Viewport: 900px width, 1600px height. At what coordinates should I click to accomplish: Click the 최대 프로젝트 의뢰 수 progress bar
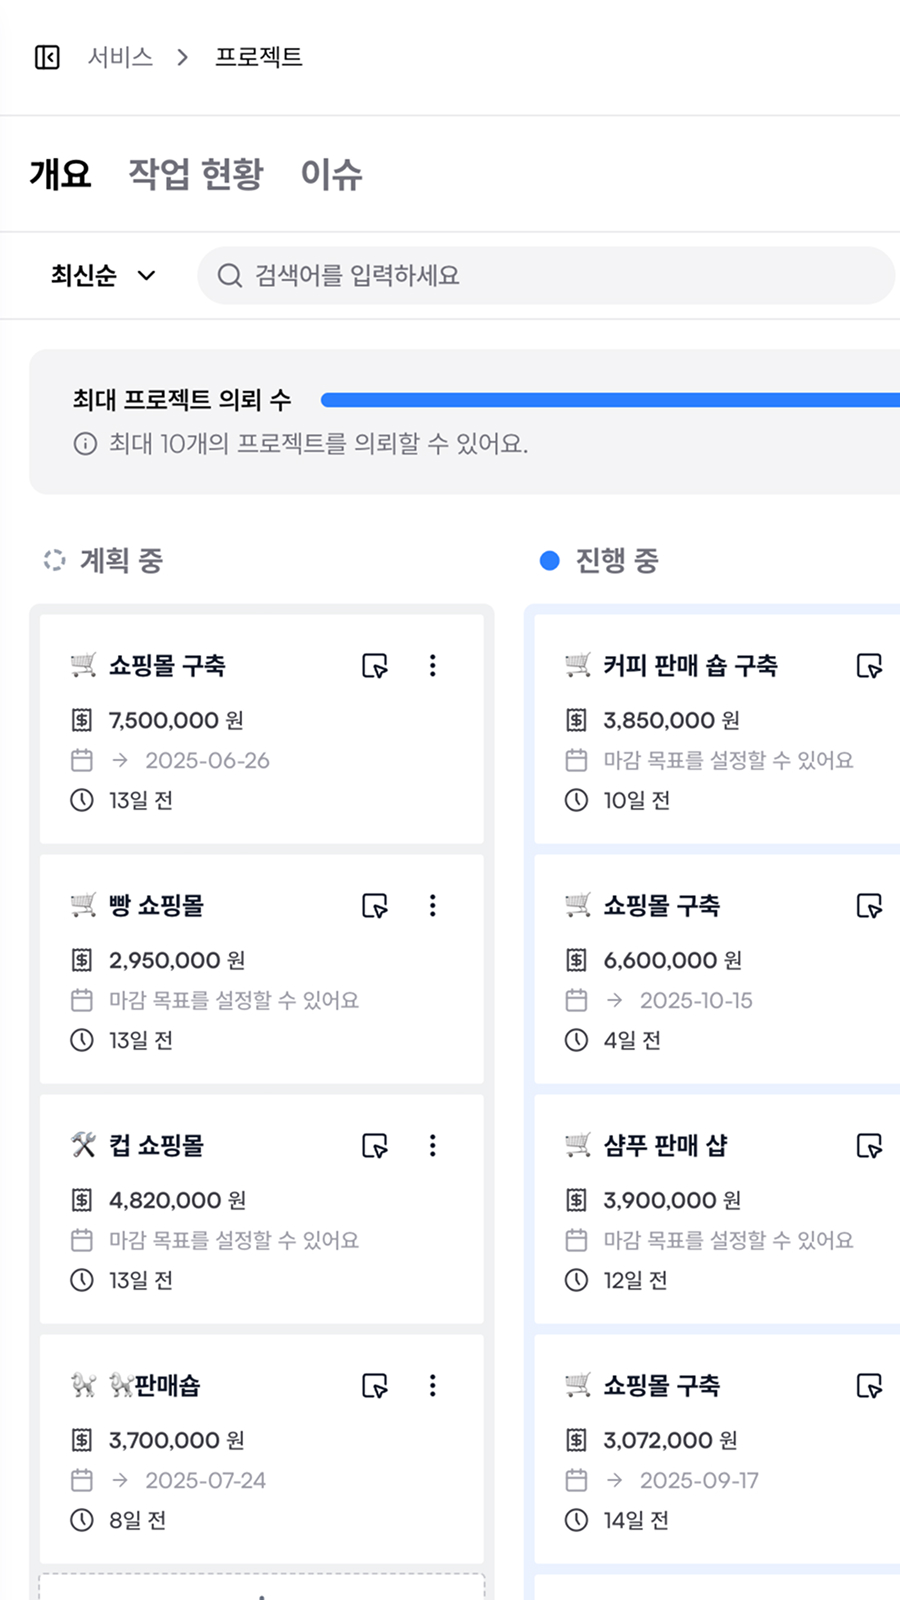click(610, 400)
